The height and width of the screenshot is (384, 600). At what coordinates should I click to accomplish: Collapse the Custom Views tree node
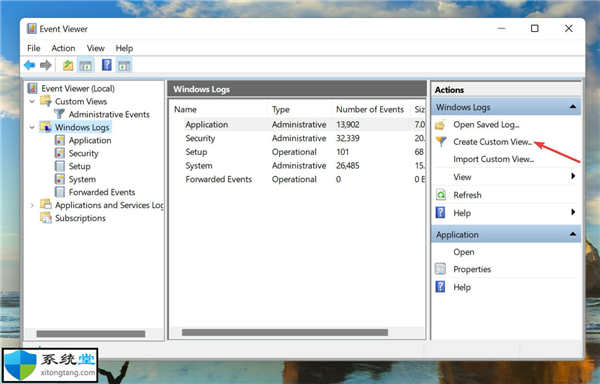[33, 101]
